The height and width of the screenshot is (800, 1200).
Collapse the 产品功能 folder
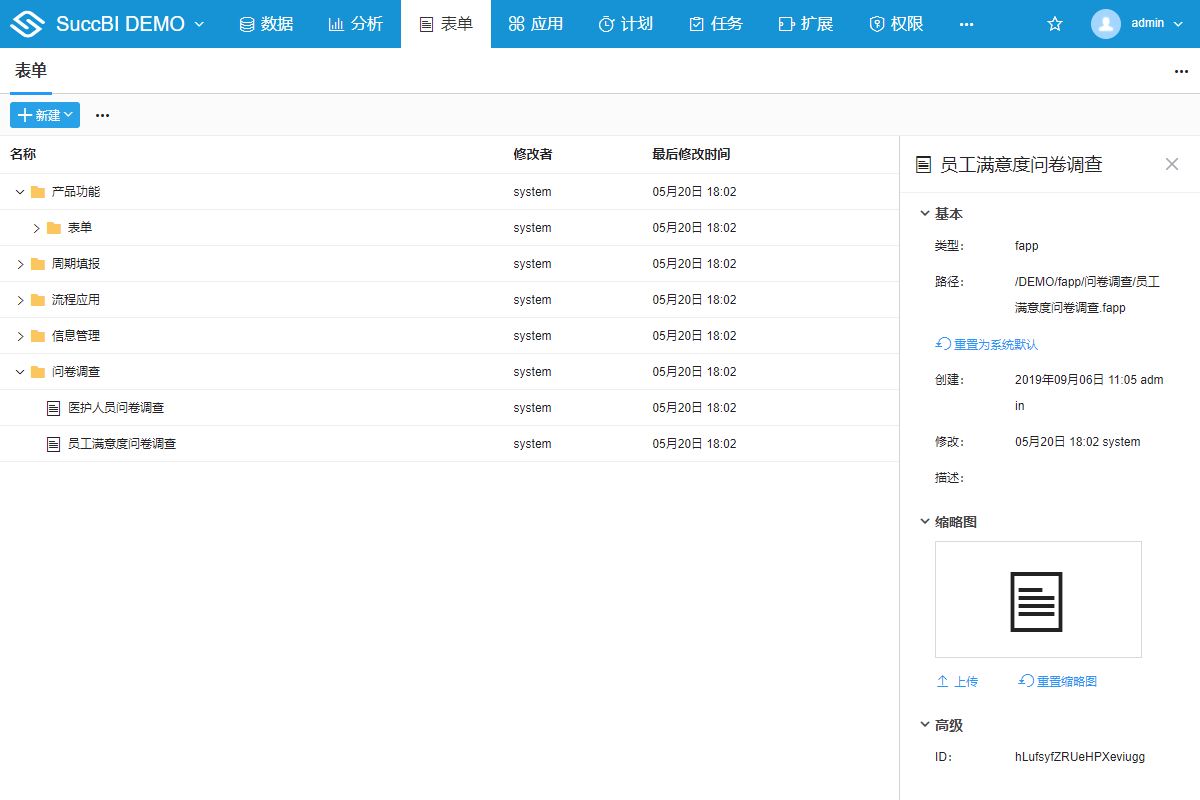click(x=20, y=192)
